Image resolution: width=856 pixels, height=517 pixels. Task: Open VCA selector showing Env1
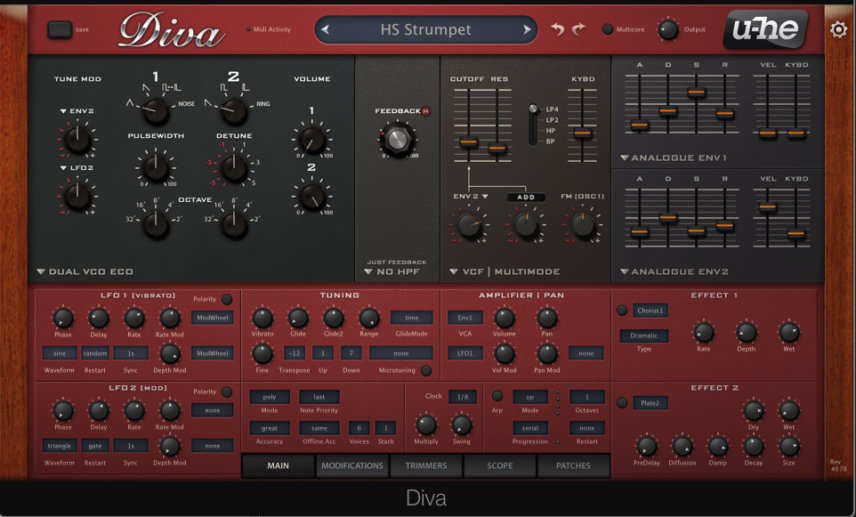coord(465,317)
